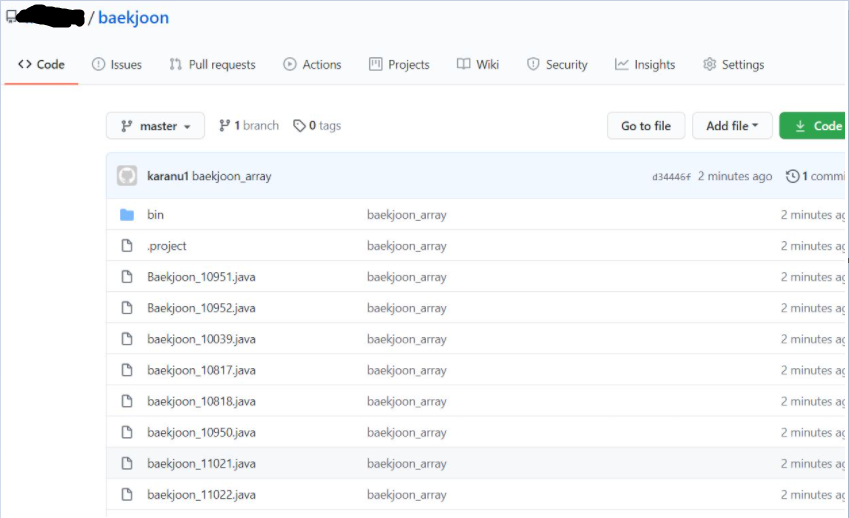849x518 pixels.
Task: Open the bin folder
Action: 155,215
